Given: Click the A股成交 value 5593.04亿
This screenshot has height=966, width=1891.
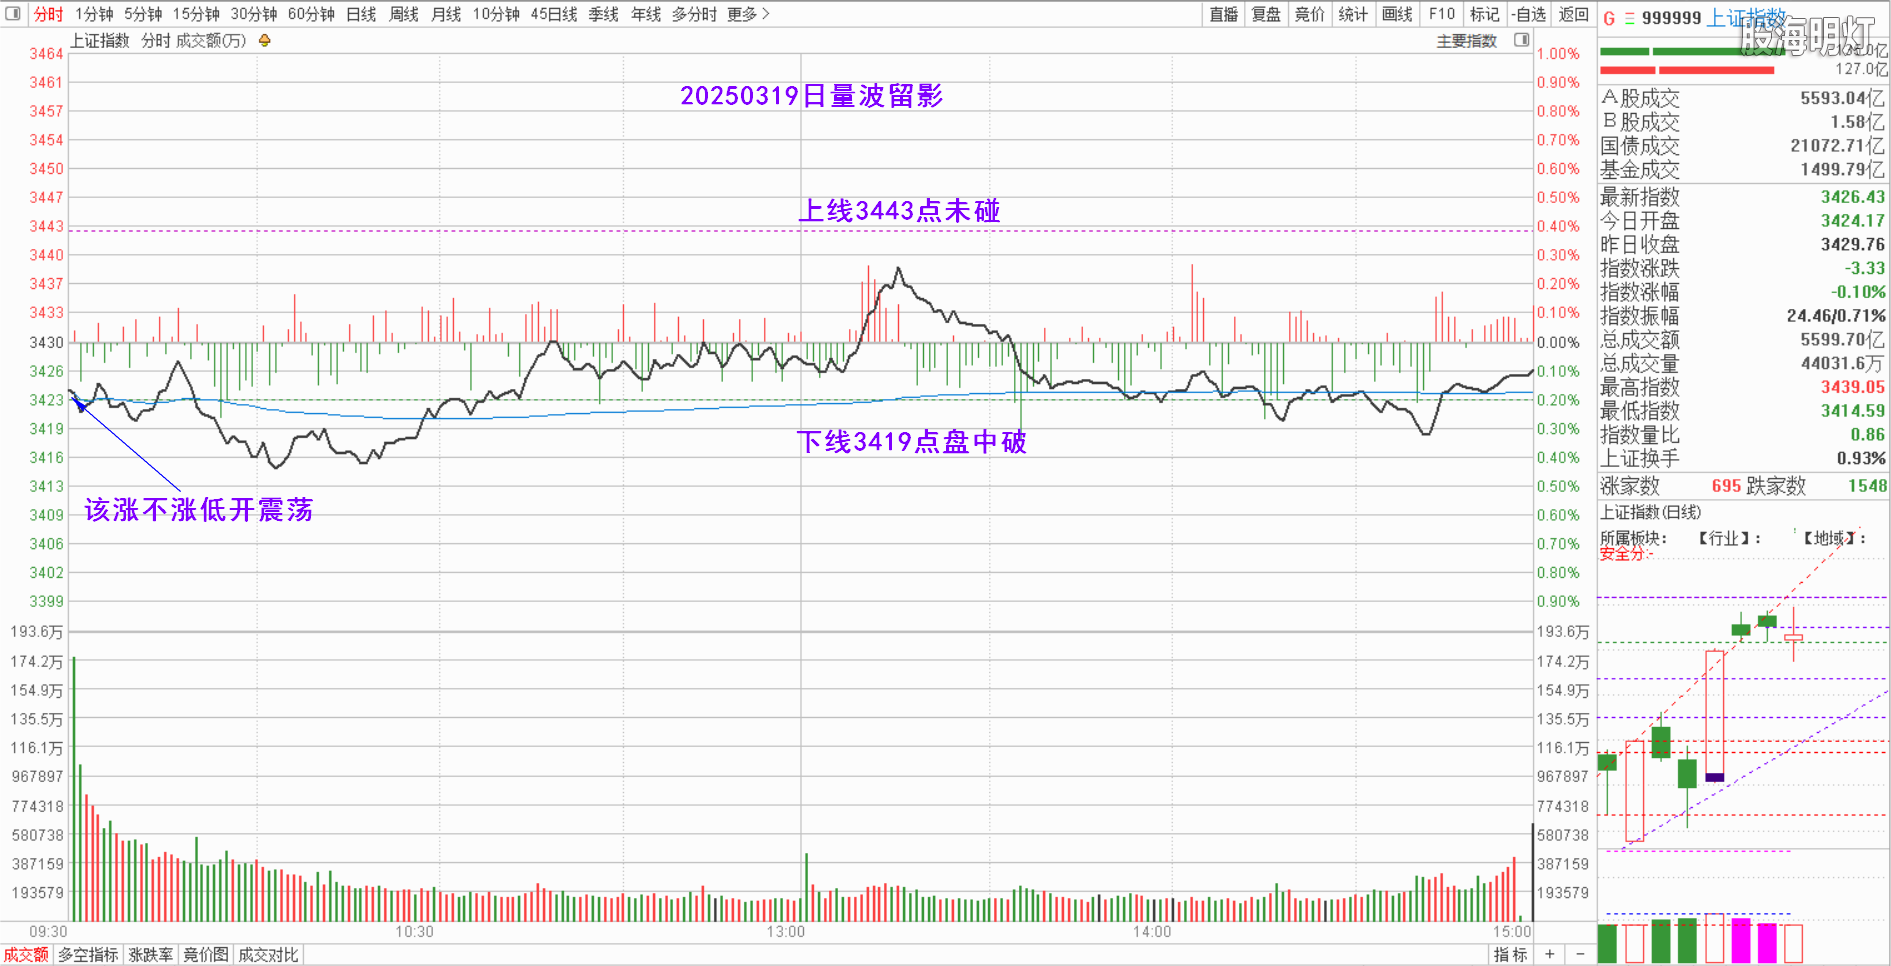Looking at the screenshot, I should (x=1842, y=98).
